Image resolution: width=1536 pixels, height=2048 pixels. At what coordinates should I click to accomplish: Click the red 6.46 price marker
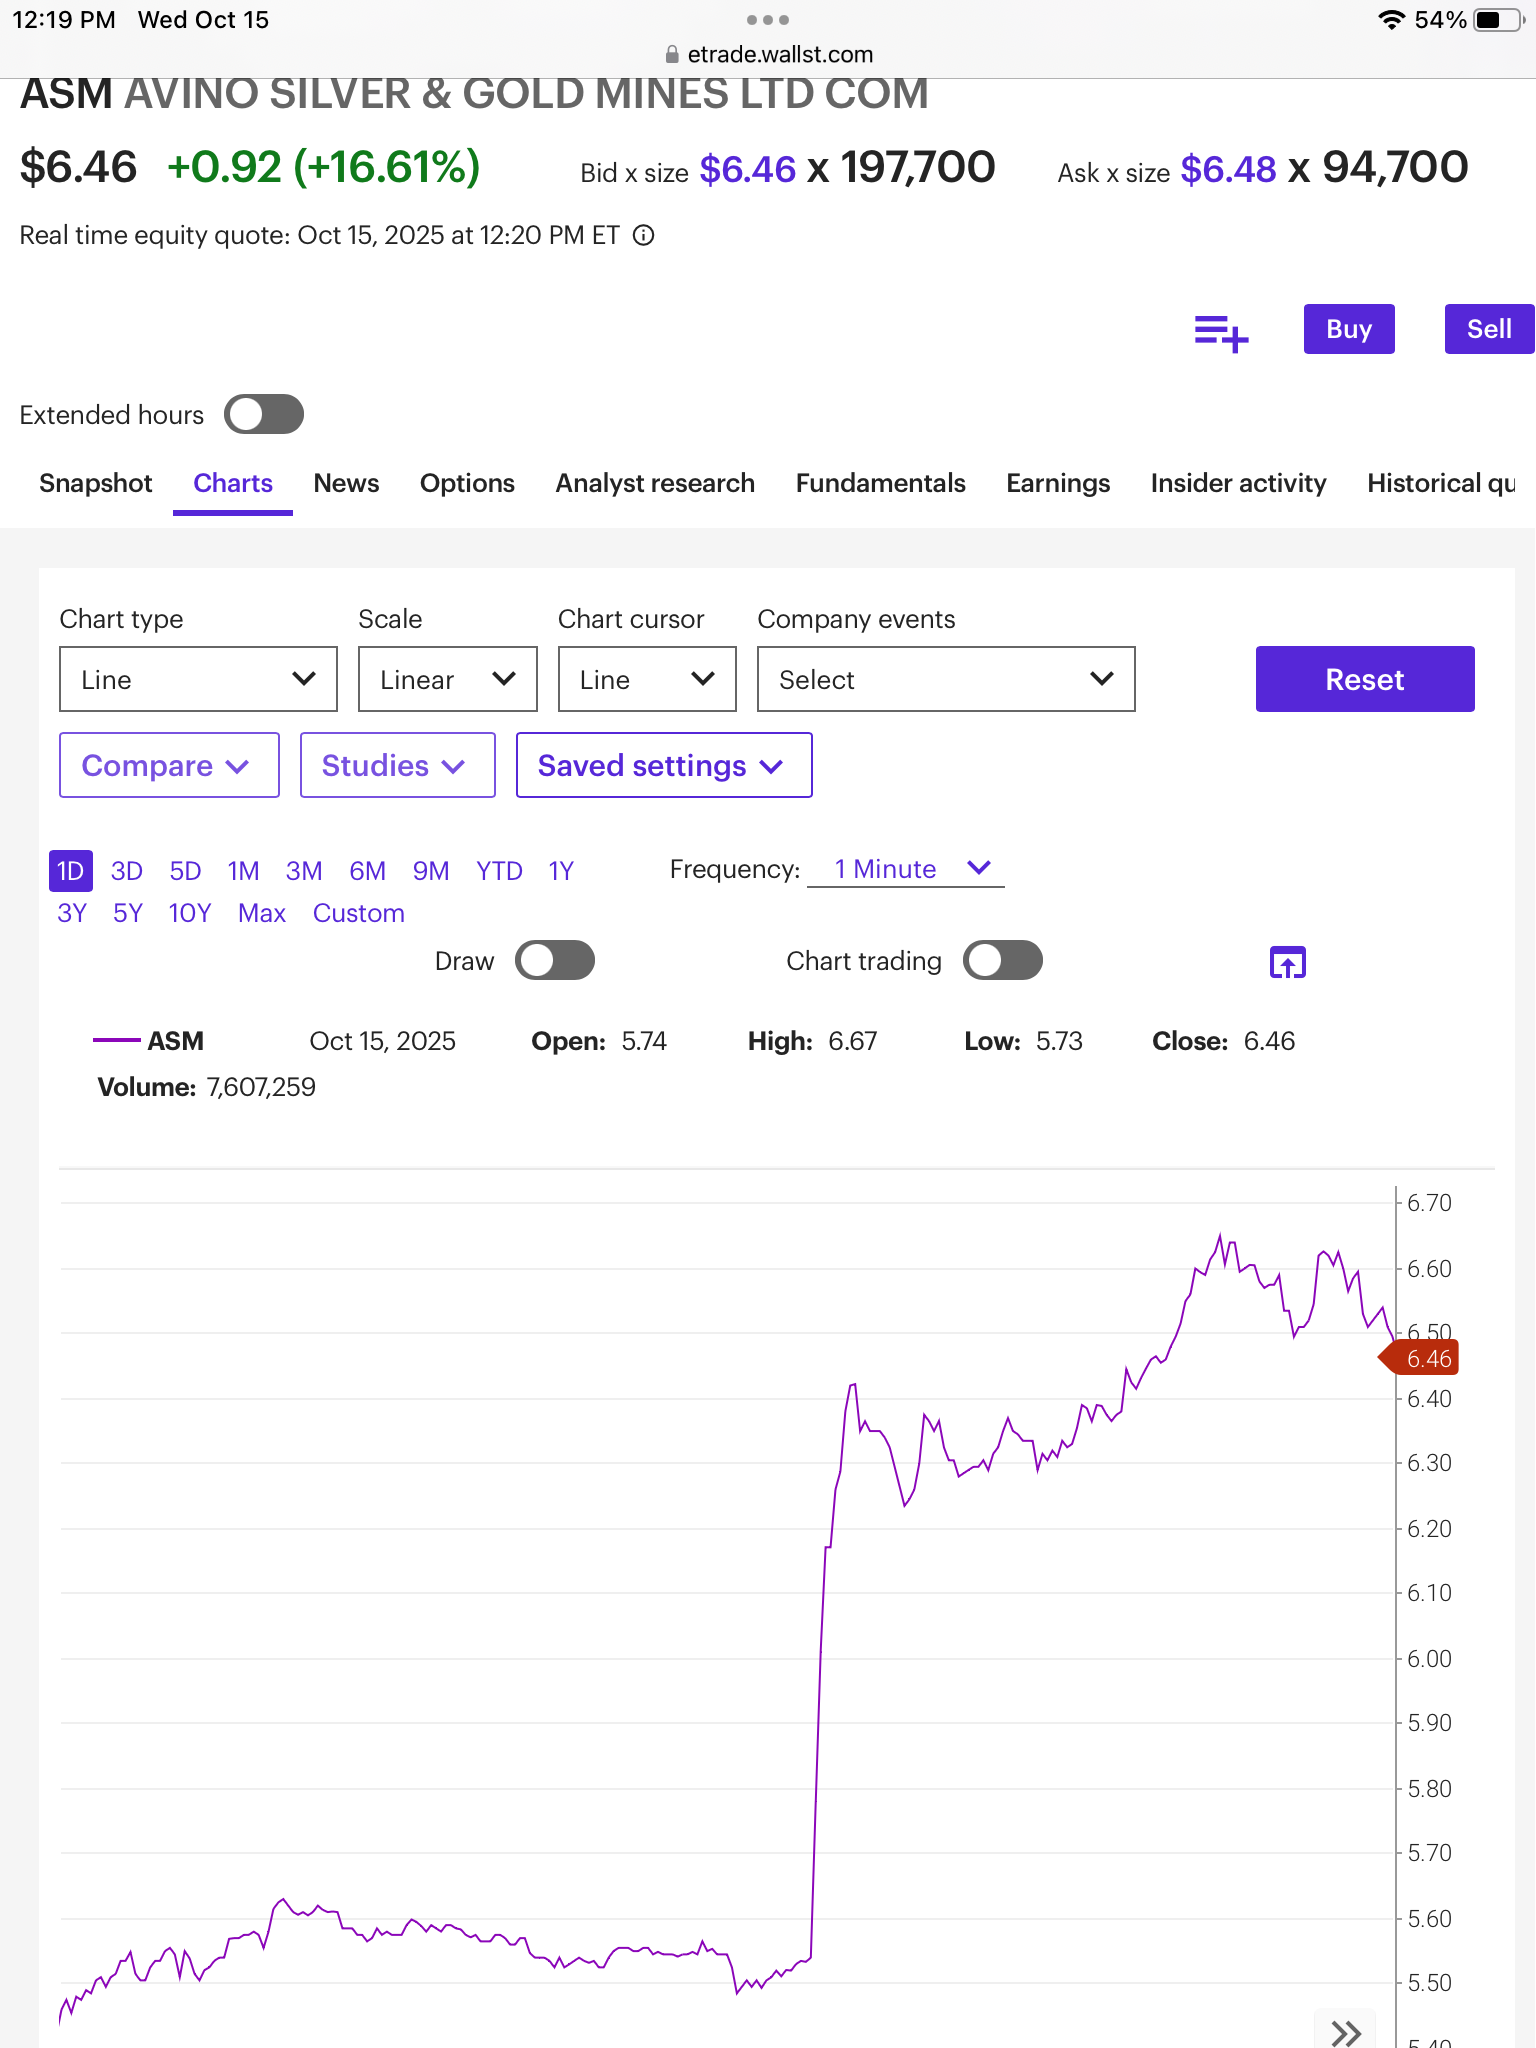(1419, 1358)
